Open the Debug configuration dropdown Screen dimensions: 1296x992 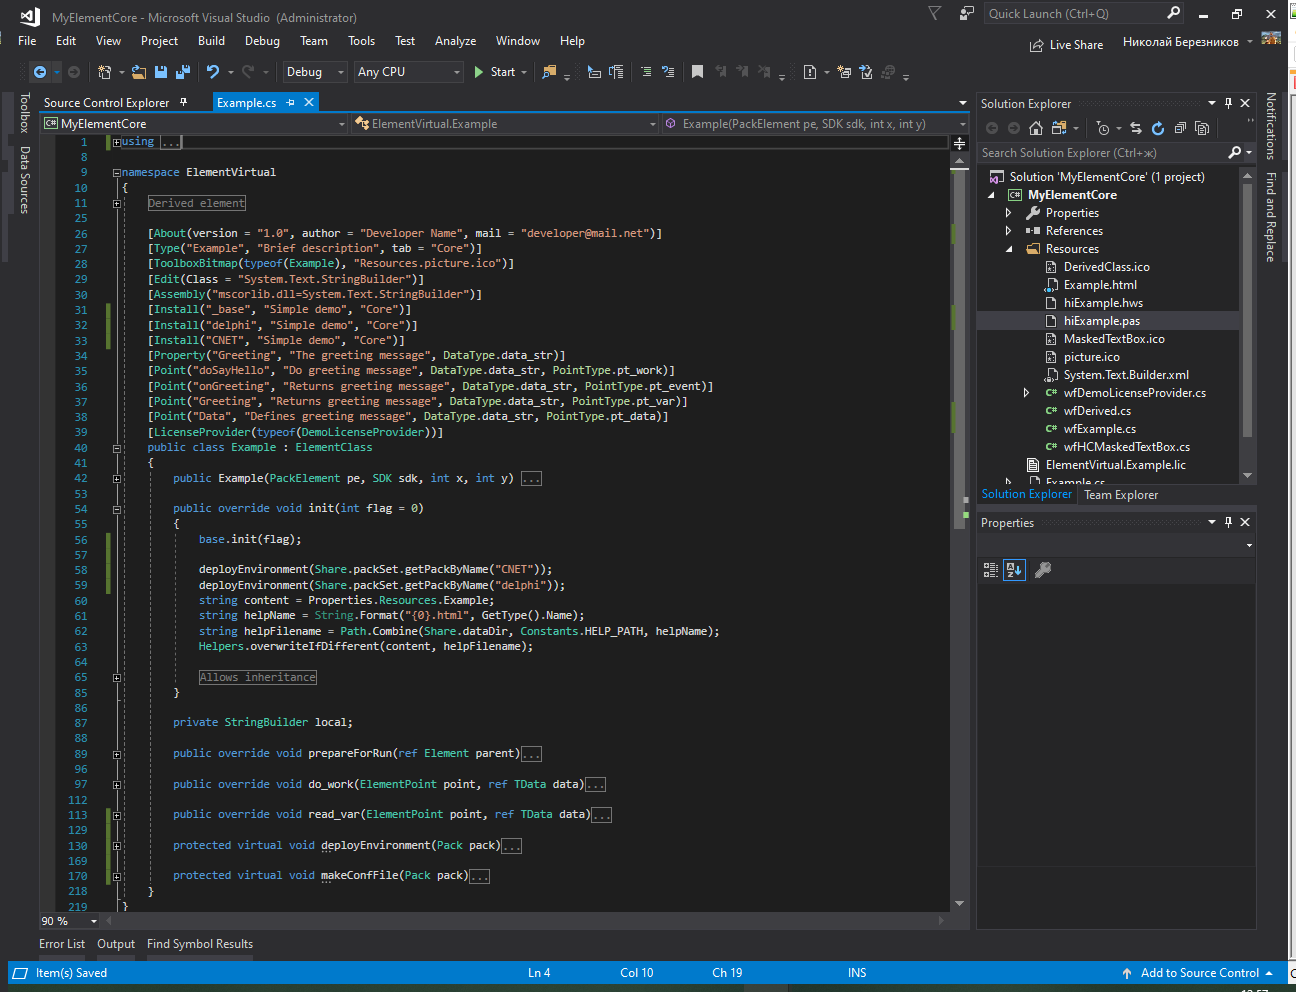click(314, 72)
